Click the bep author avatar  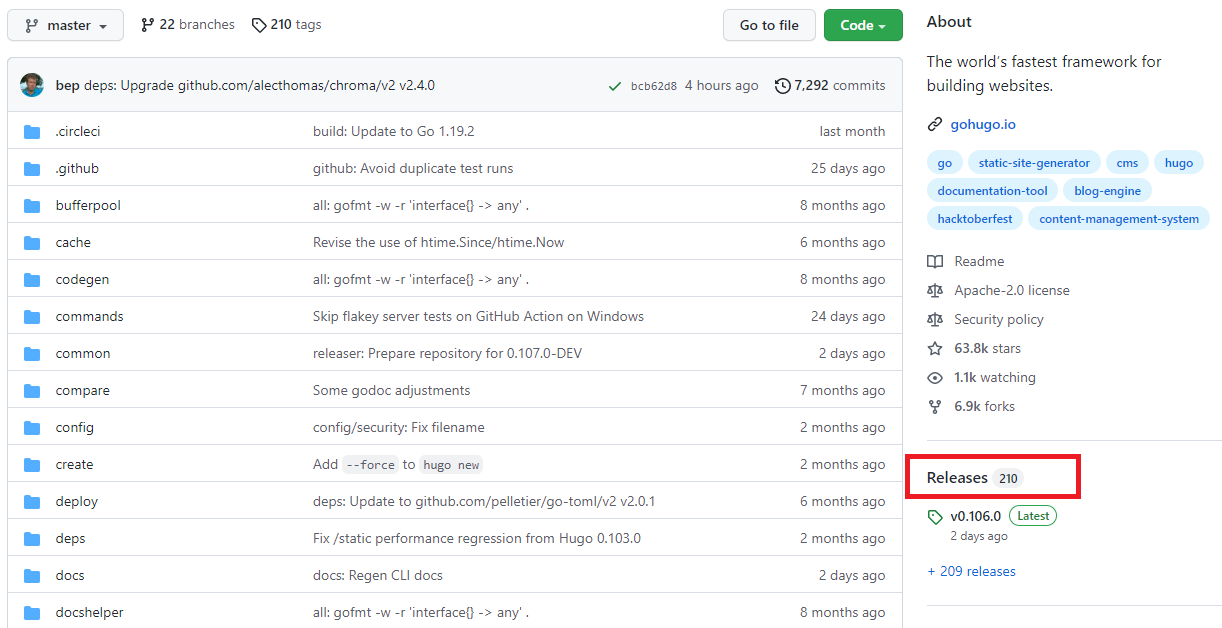click(x=32, y=85)
